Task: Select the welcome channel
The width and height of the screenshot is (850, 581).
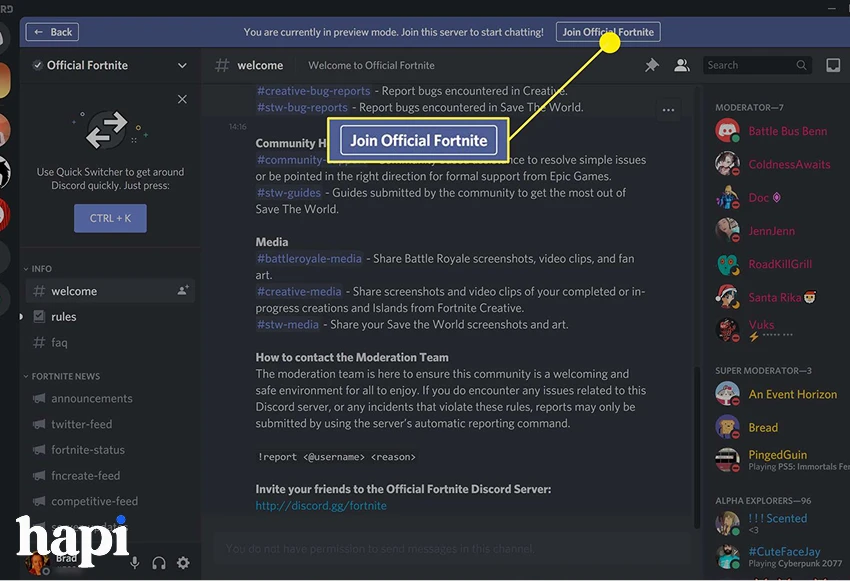Action: tap(110, 291)
